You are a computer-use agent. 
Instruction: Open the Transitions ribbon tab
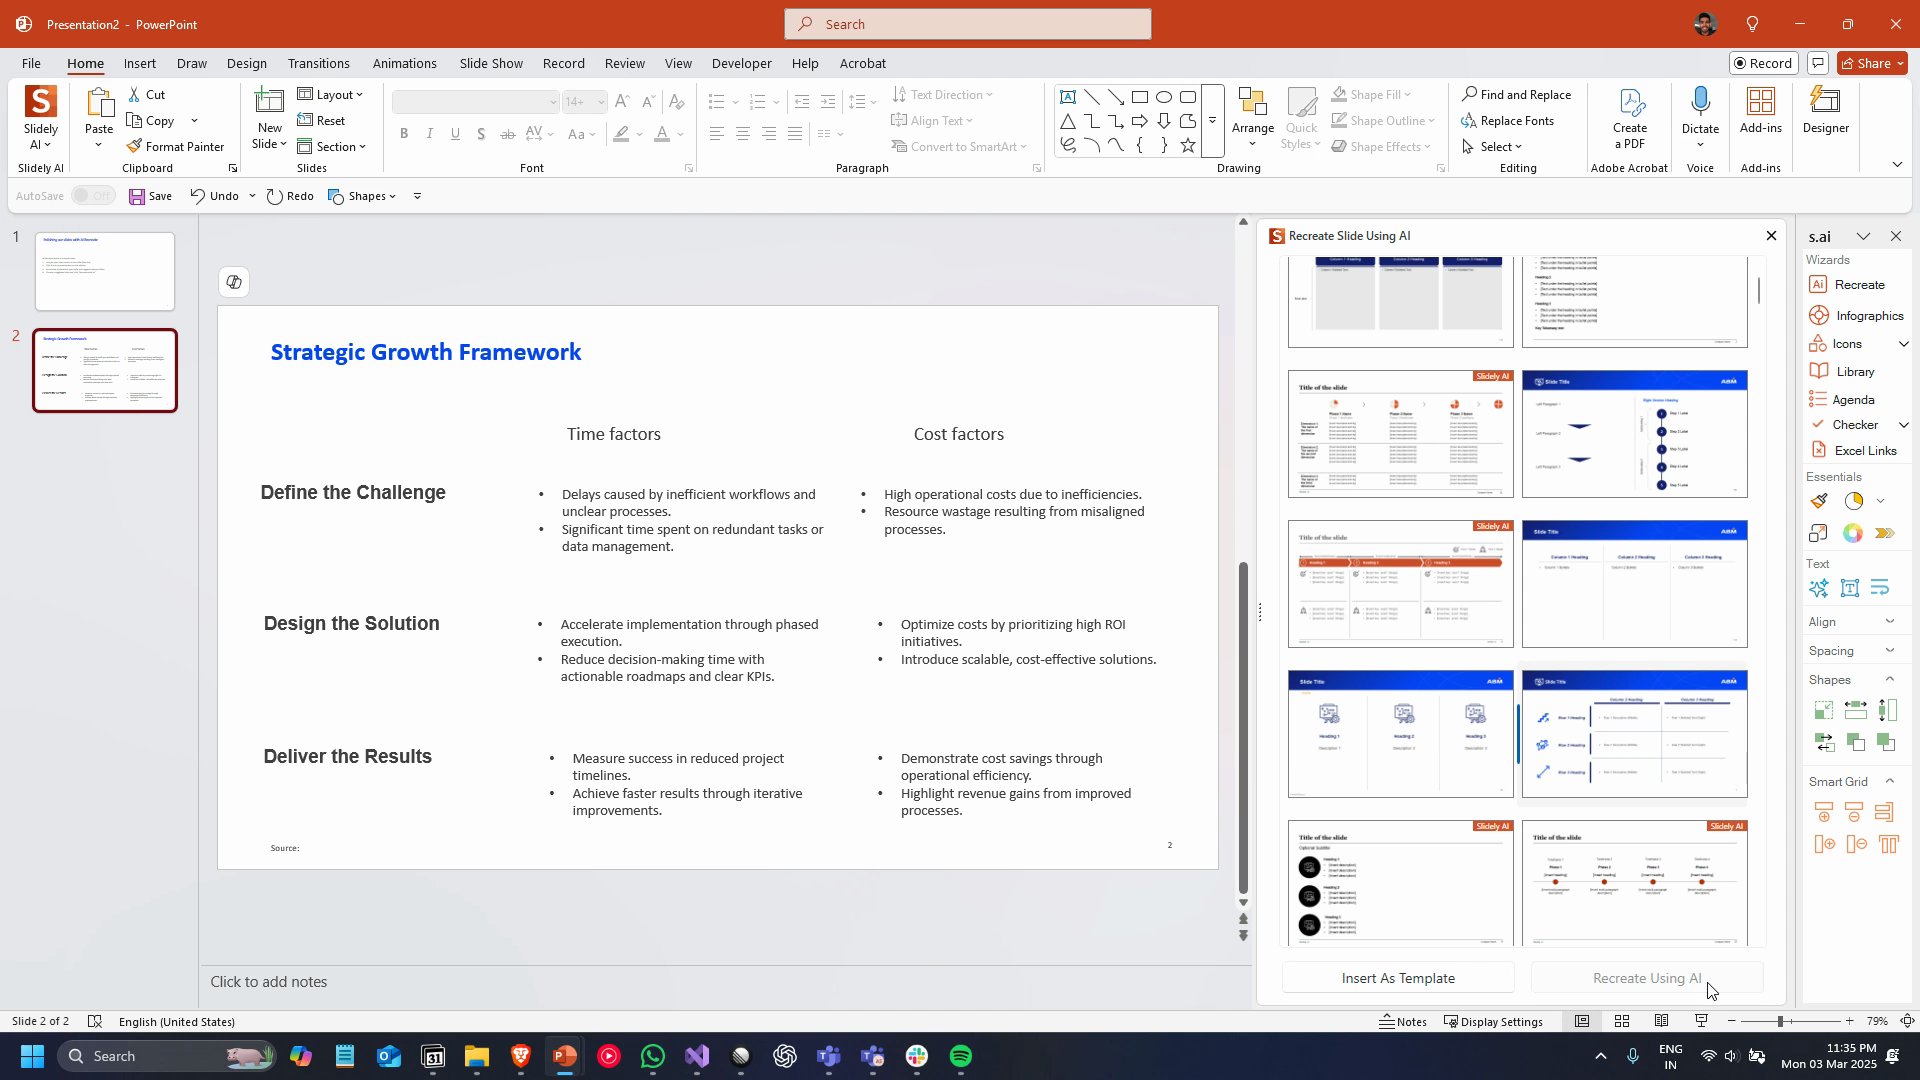(x=318, y=63)
